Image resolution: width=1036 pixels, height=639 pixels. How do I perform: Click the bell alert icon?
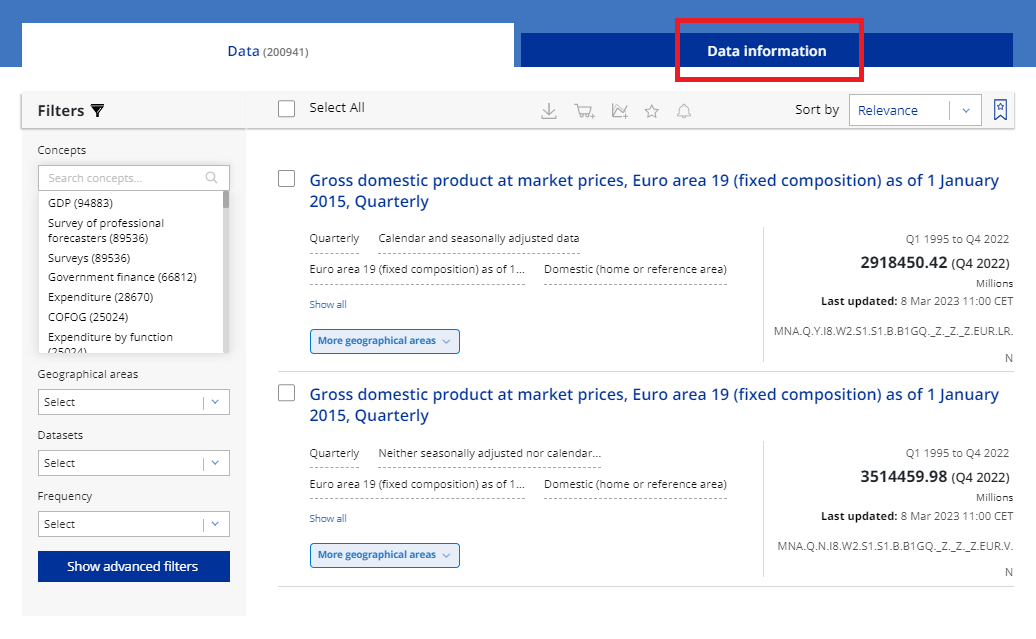684,111
